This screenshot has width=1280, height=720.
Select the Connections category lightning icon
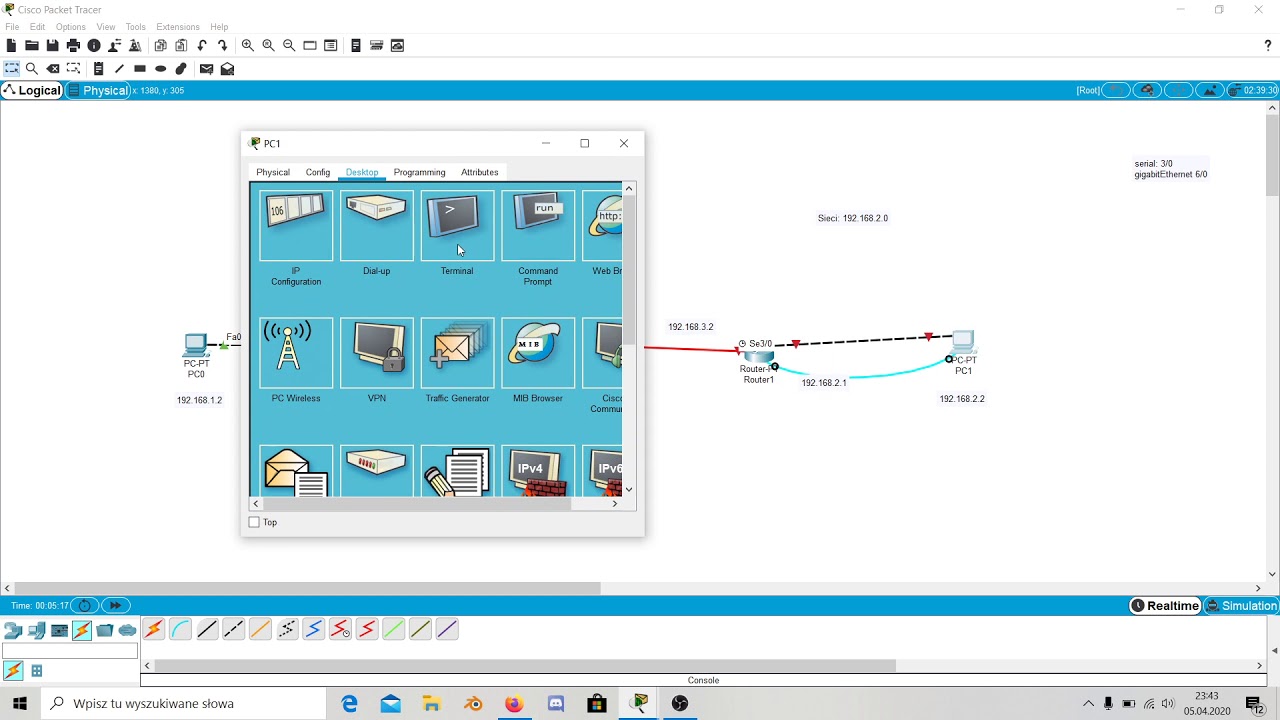pos(82,630)
